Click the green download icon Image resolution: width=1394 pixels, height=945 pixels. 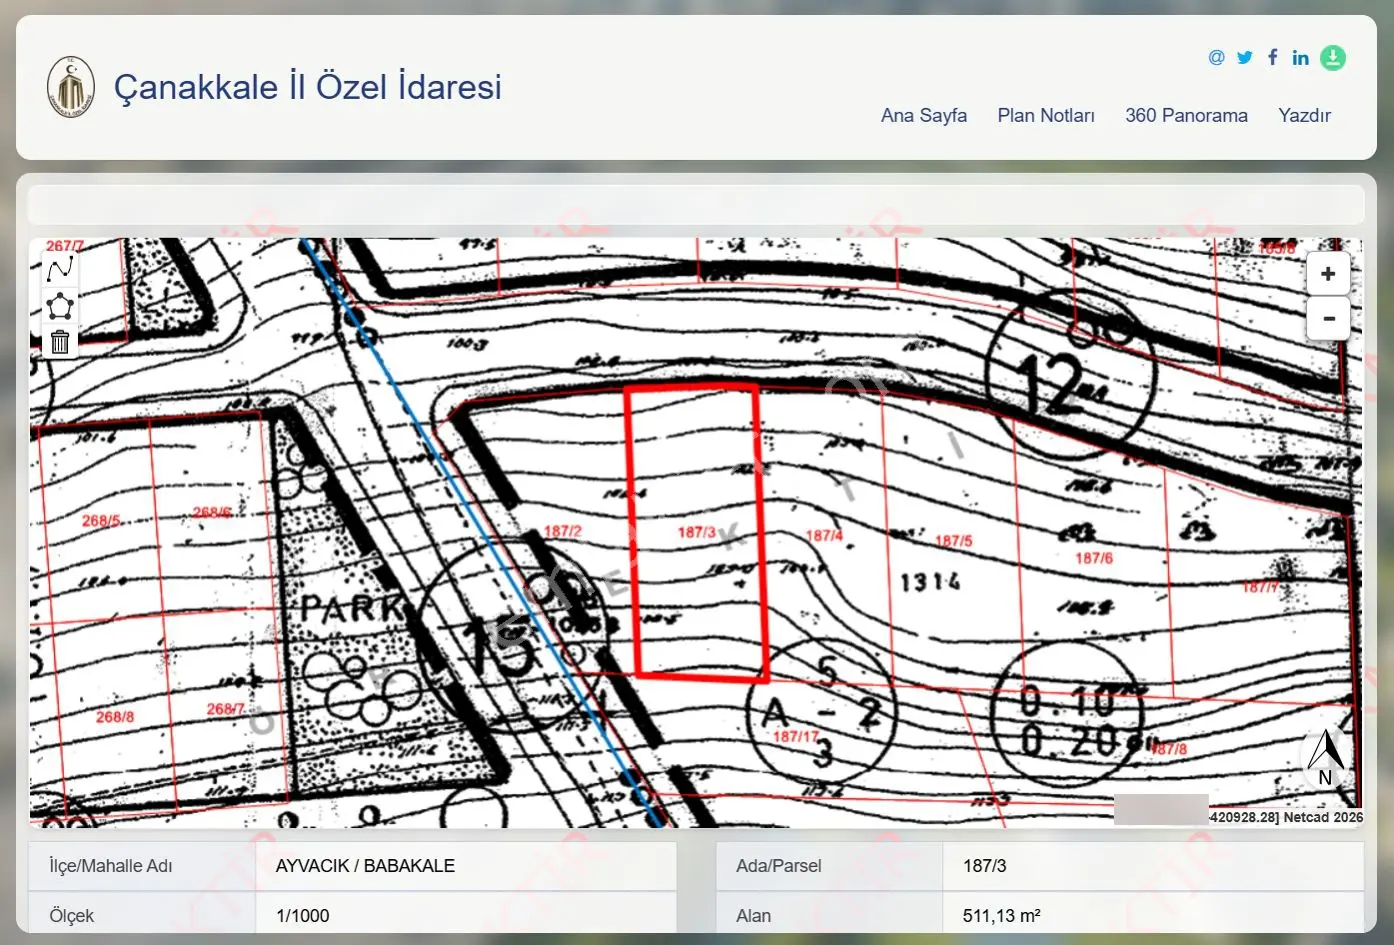(x=1333, y=58)
